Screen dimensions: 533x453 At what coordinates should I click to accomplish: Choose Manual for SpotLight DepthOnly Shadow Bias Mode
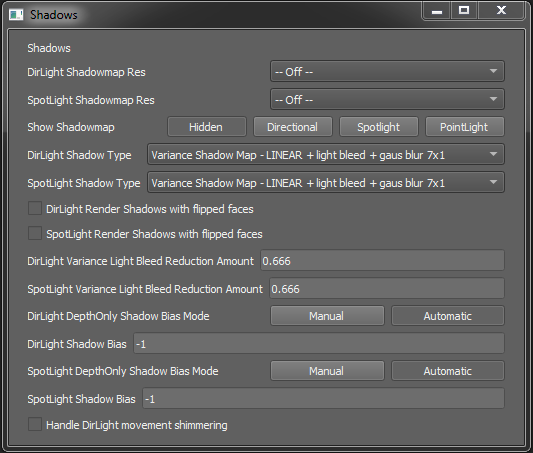pos(327,371)
